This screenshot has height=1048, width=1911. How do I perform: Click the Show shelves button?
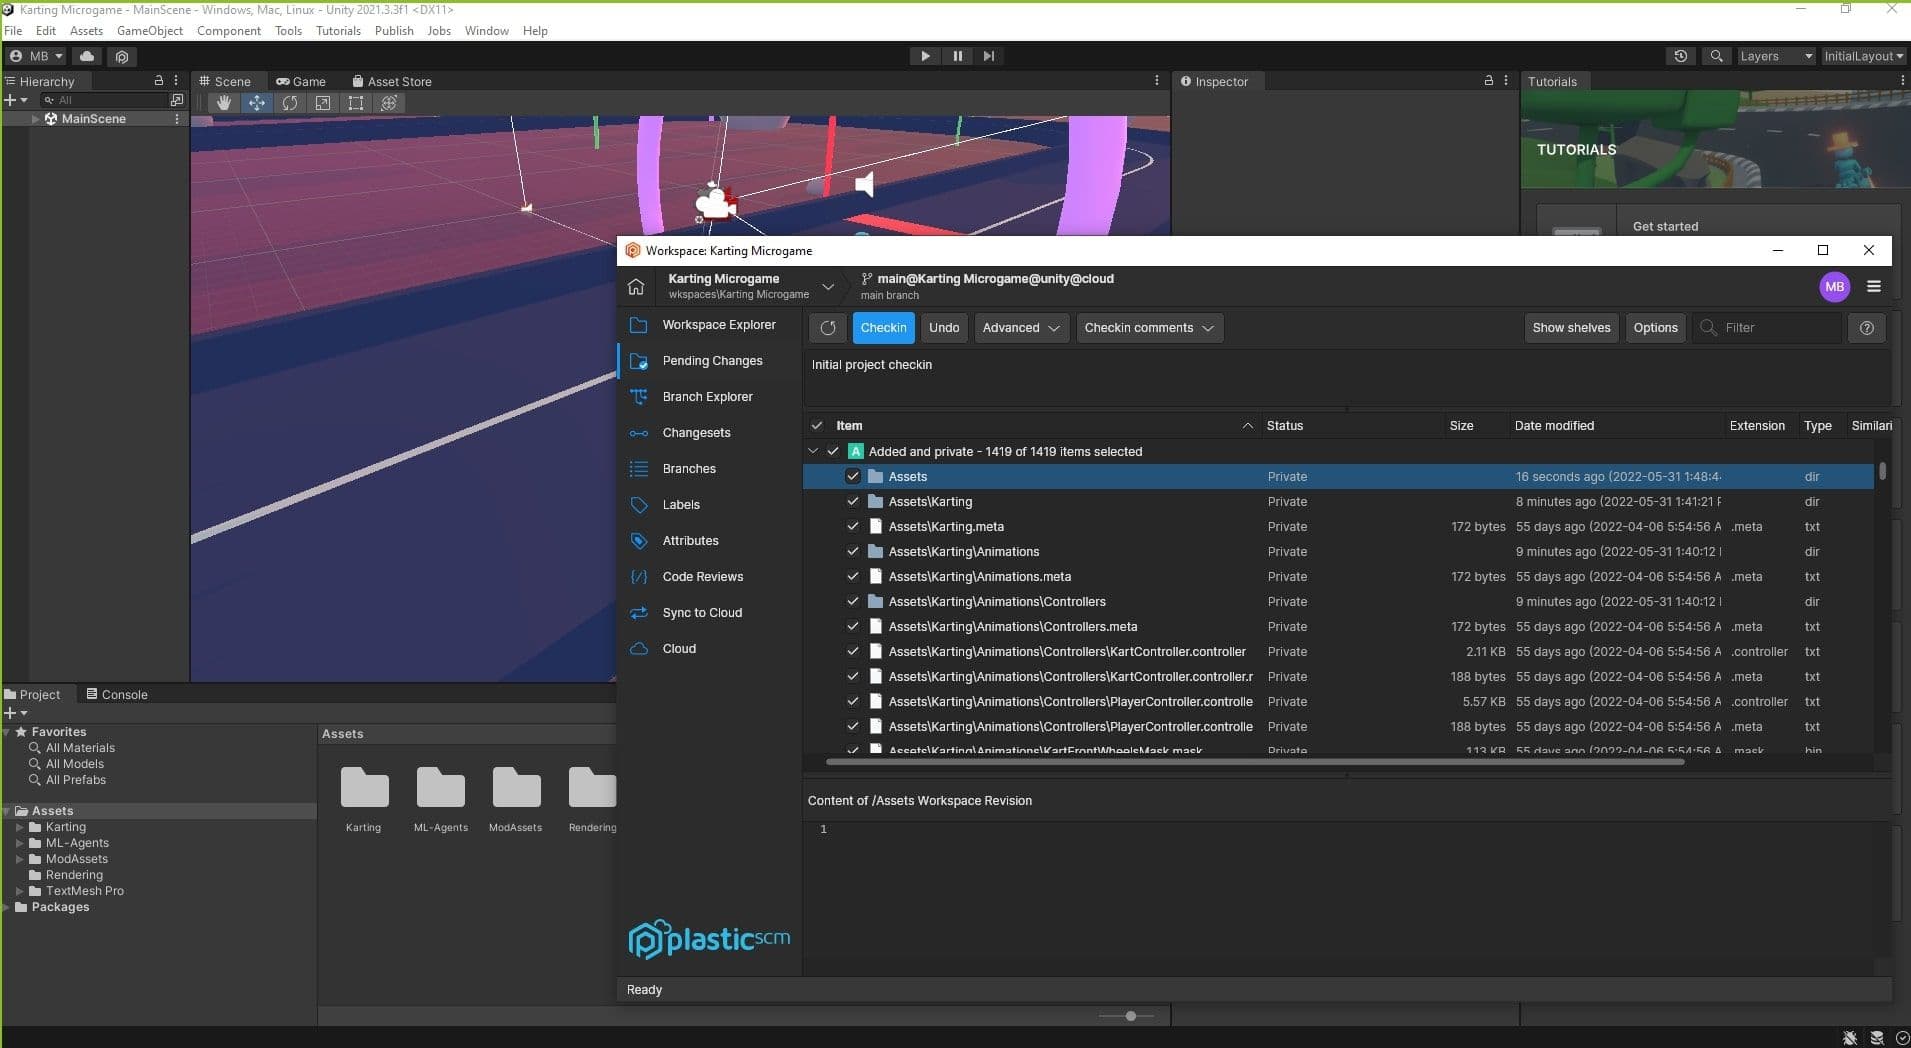click(x=1571, y=328)
